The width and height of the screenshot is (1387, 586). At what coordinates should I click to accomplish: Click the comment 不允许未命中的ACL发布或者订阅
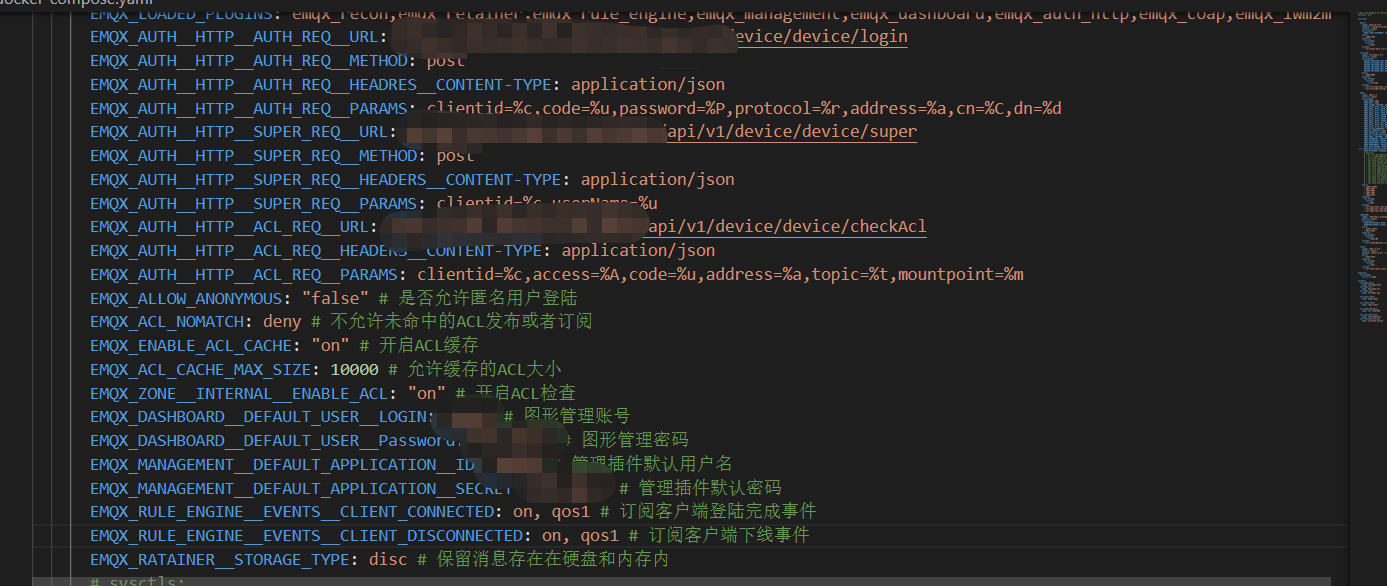pyautogui.click(x=452, y=322)
